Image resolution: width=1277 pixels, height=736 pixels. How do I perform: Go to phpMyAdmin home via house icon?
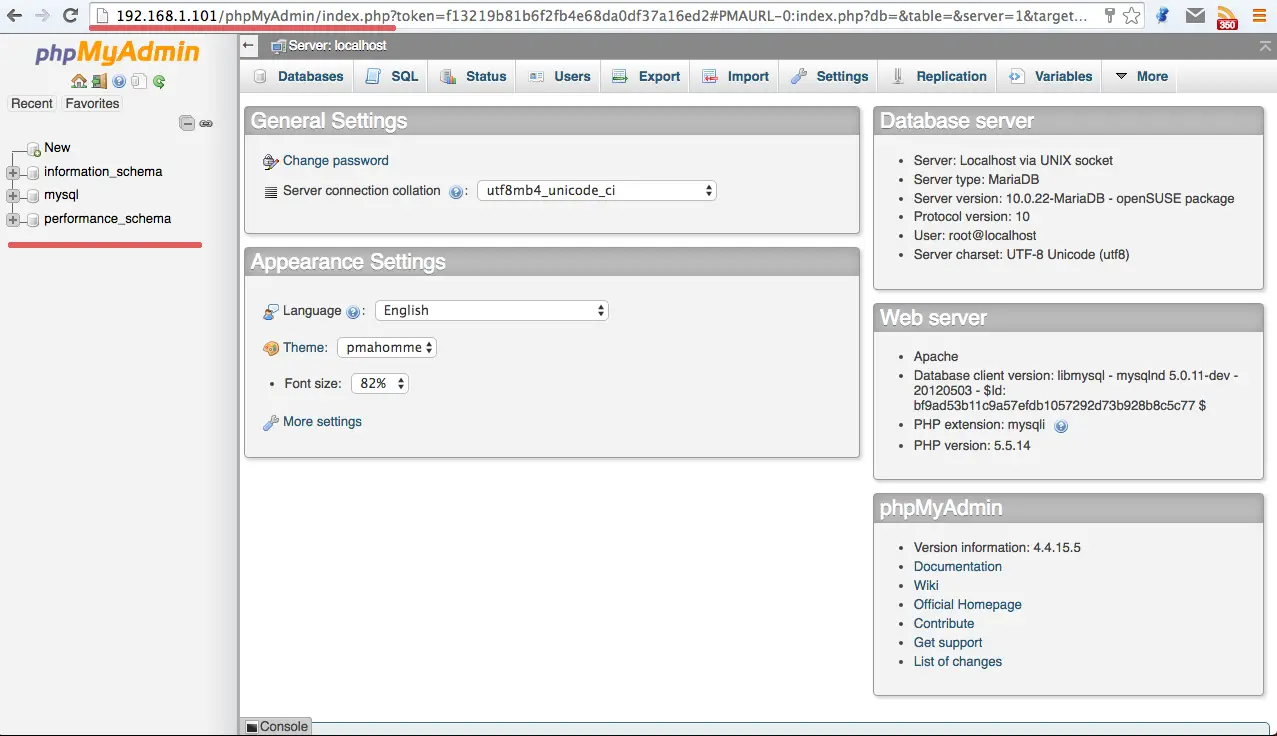pyautogui.click(x=79, y=82)
